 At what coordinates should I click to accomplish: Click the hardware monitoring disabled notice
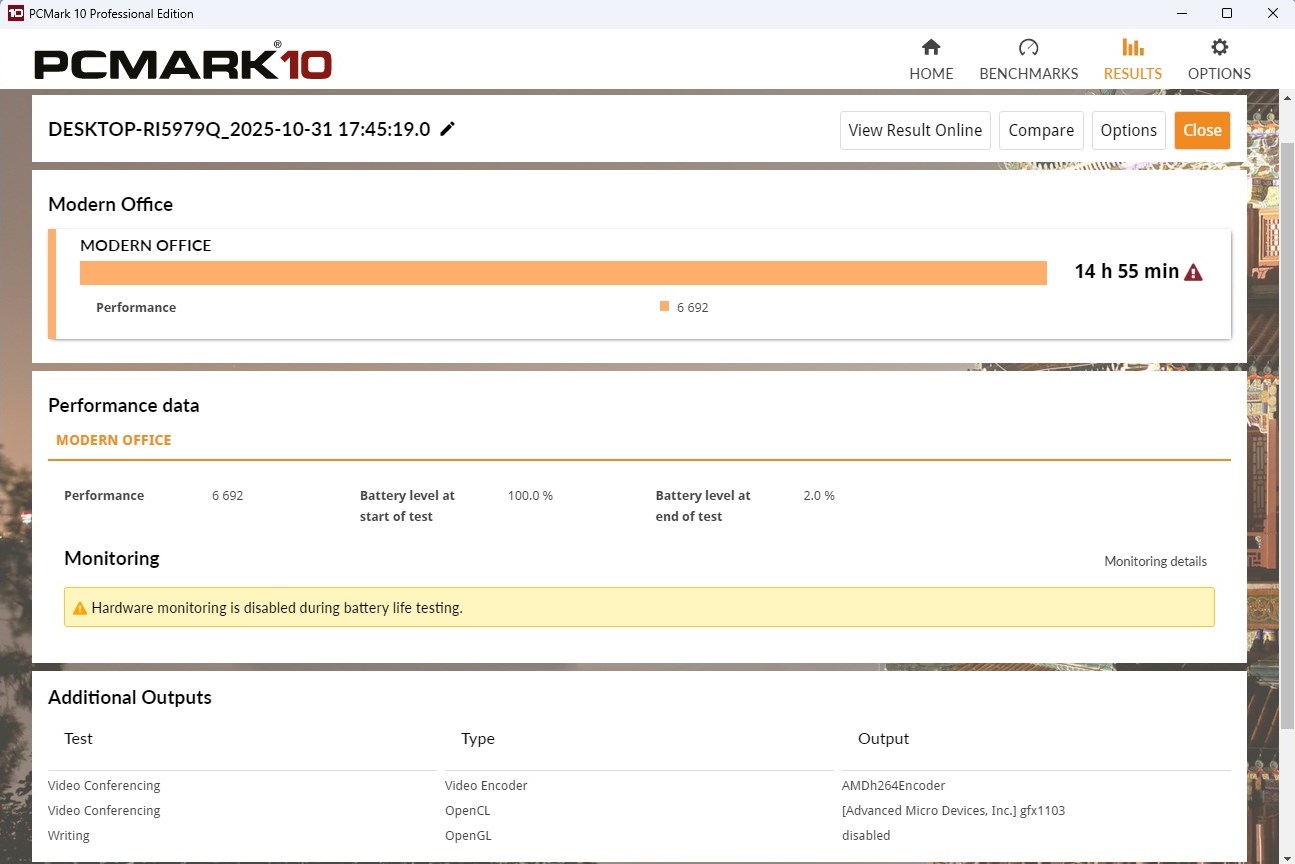(639, 607)
